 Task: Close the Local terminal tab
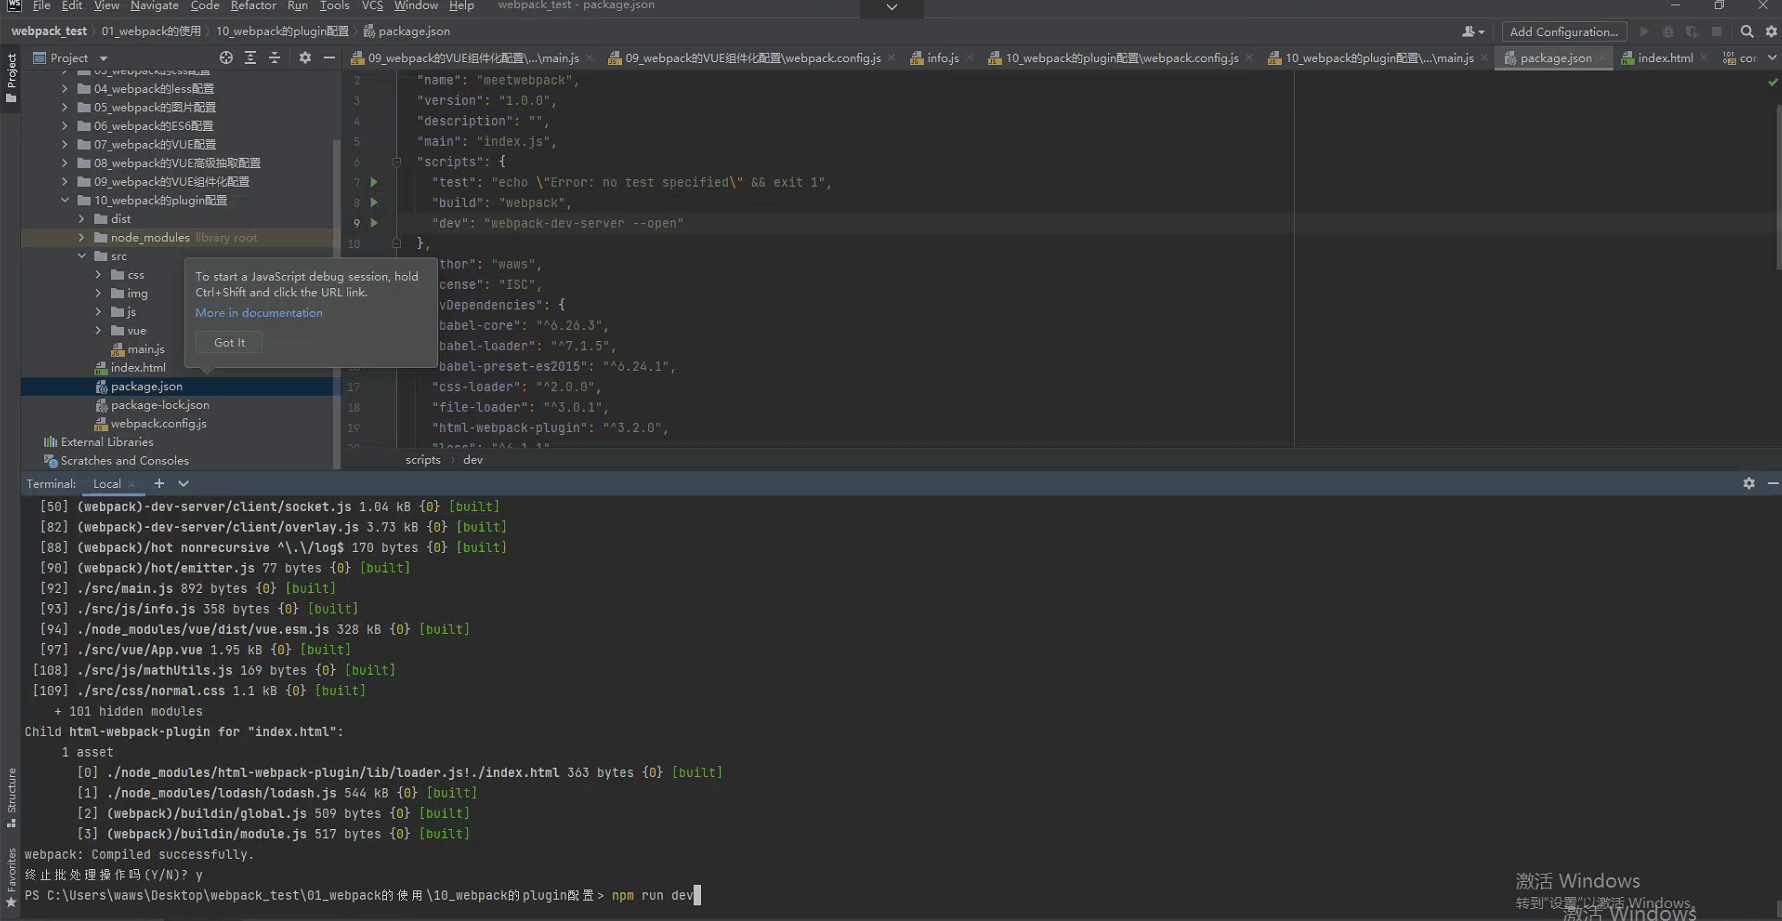point(131,484)
